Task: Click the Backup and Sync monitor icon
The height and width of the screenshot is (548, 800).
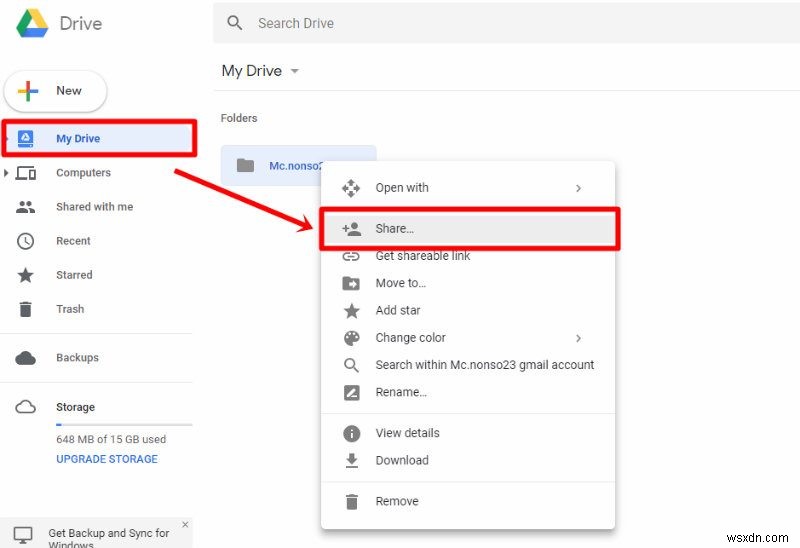Action: point(23,535)
